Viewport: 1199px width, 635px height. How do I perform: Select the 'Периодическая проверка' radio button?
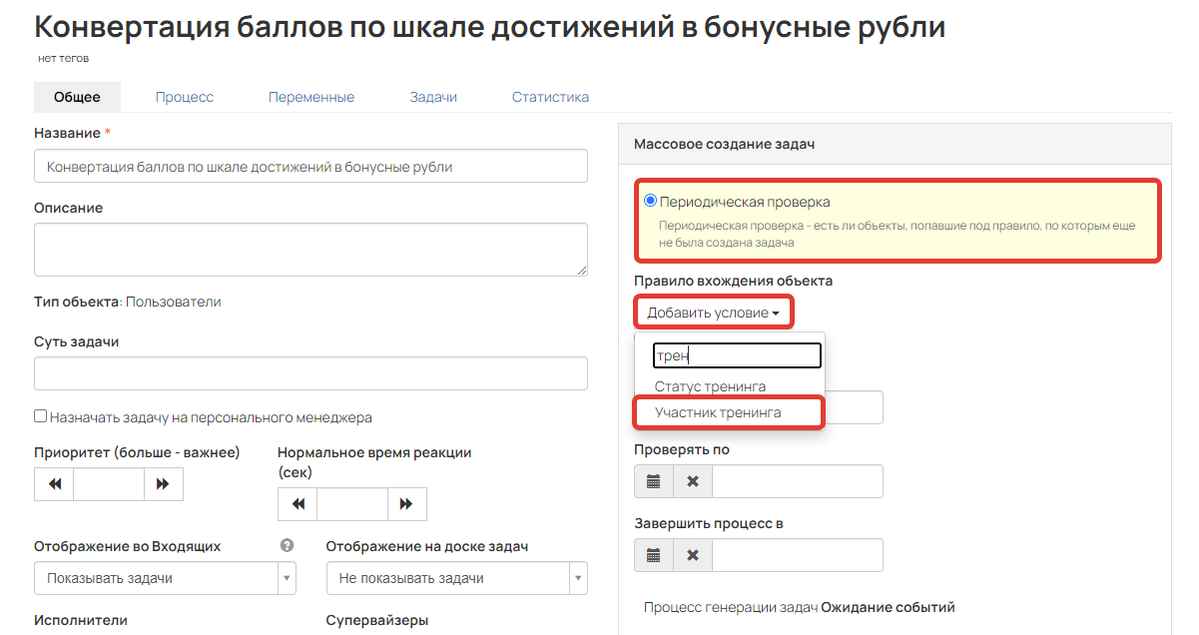650,201
